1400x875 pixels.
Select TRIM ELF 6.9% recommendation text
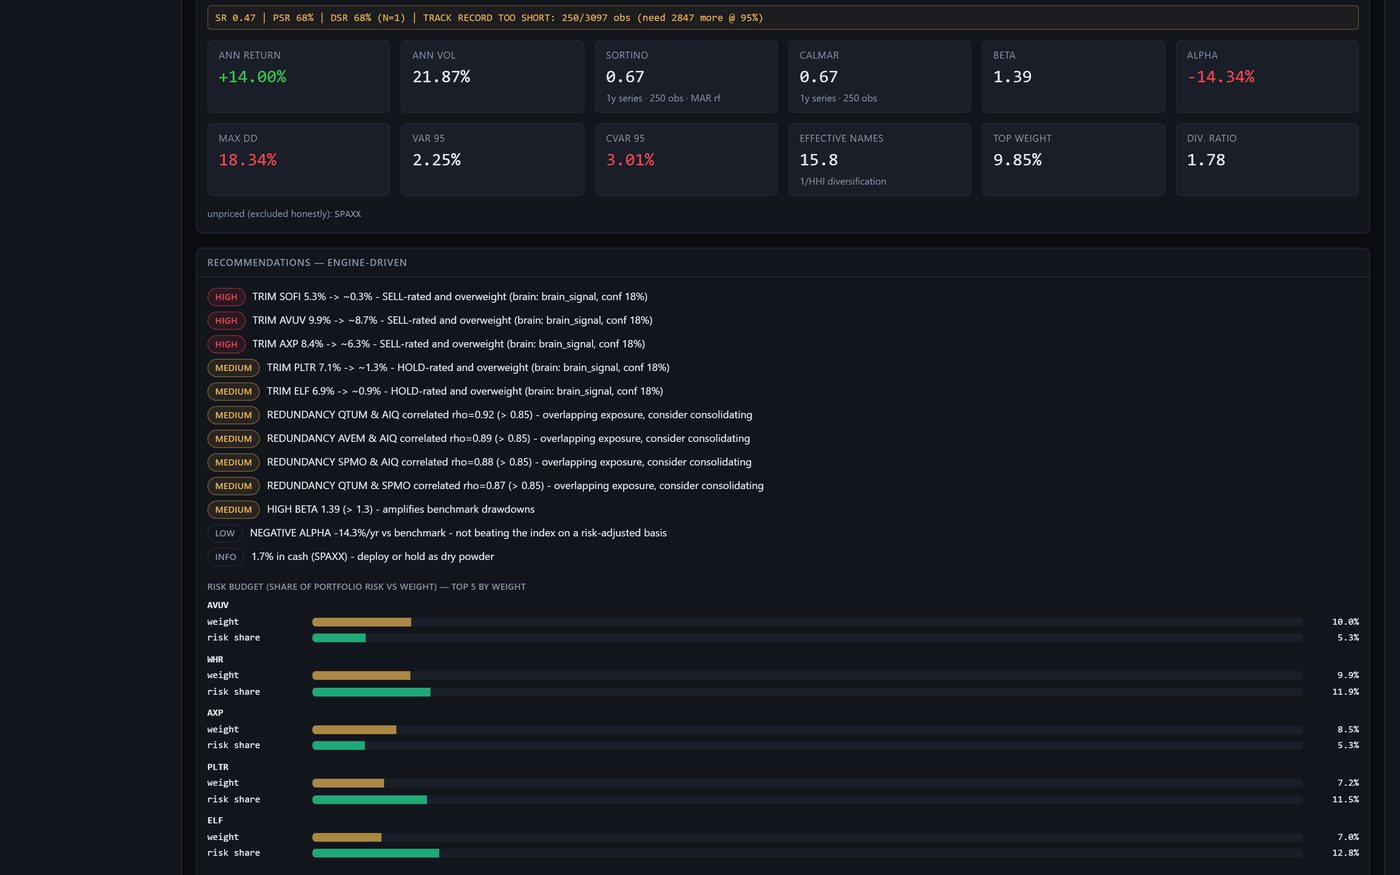coord(465,391)
